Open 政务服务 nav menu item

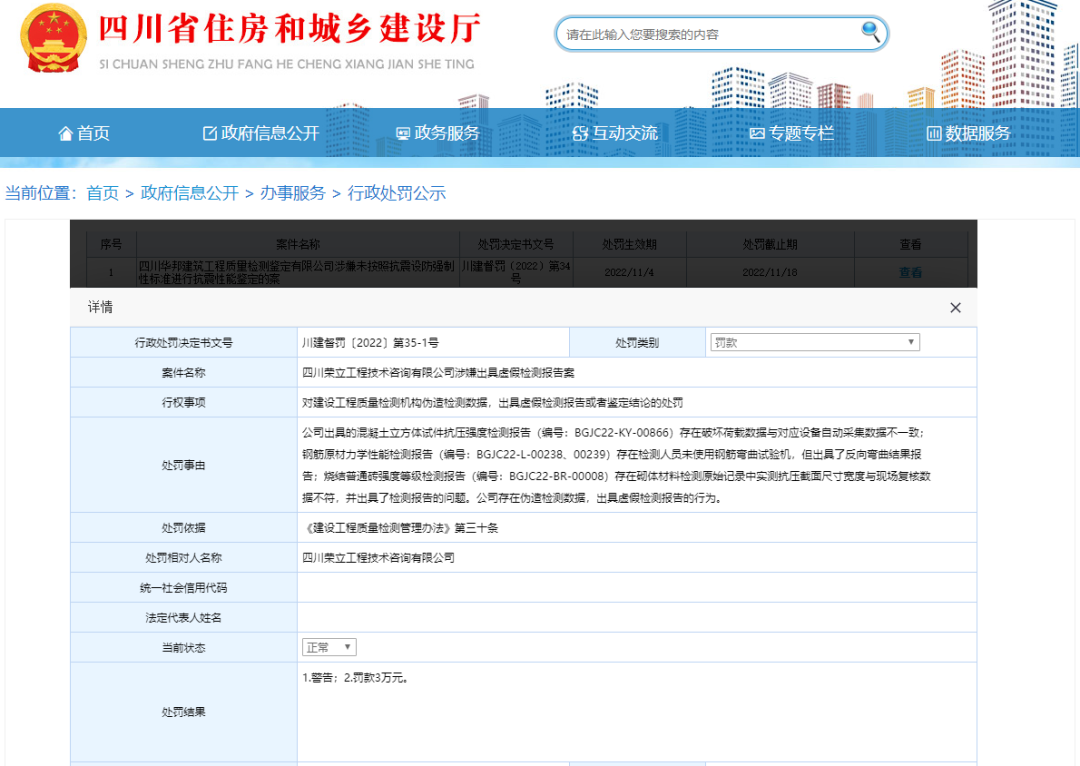click(438, 133)
